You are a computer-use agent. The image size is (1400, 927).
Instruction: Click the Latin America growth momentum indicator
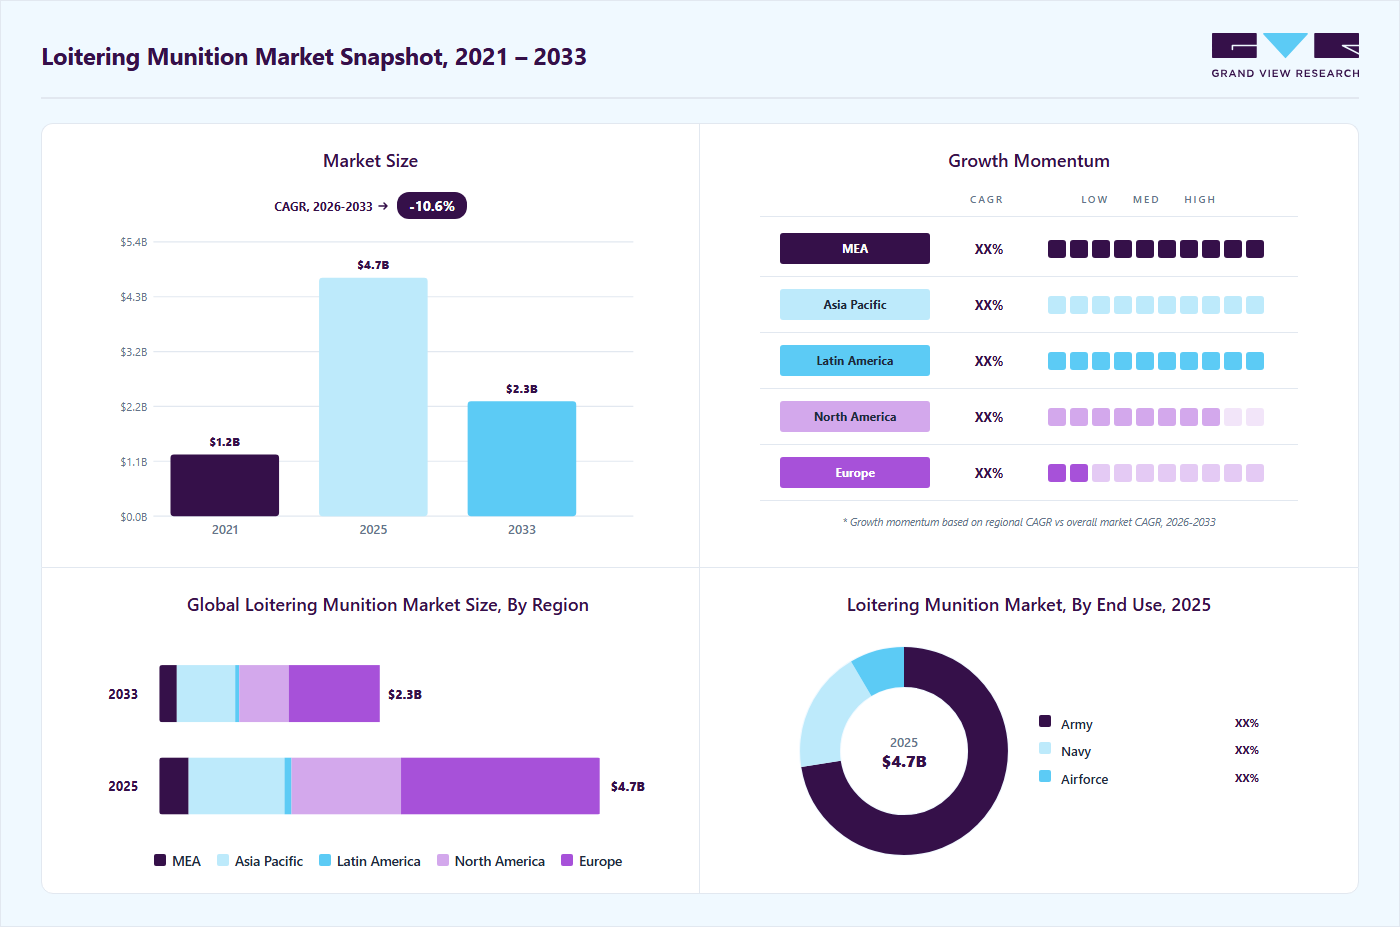[x=1156, y=361]
